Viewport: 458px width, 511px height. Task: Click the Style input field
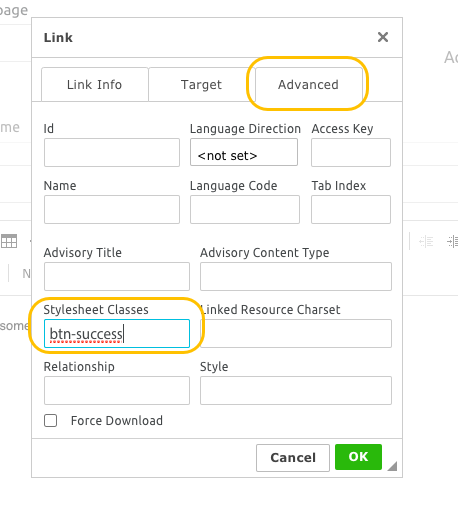[x=296, y=391]
